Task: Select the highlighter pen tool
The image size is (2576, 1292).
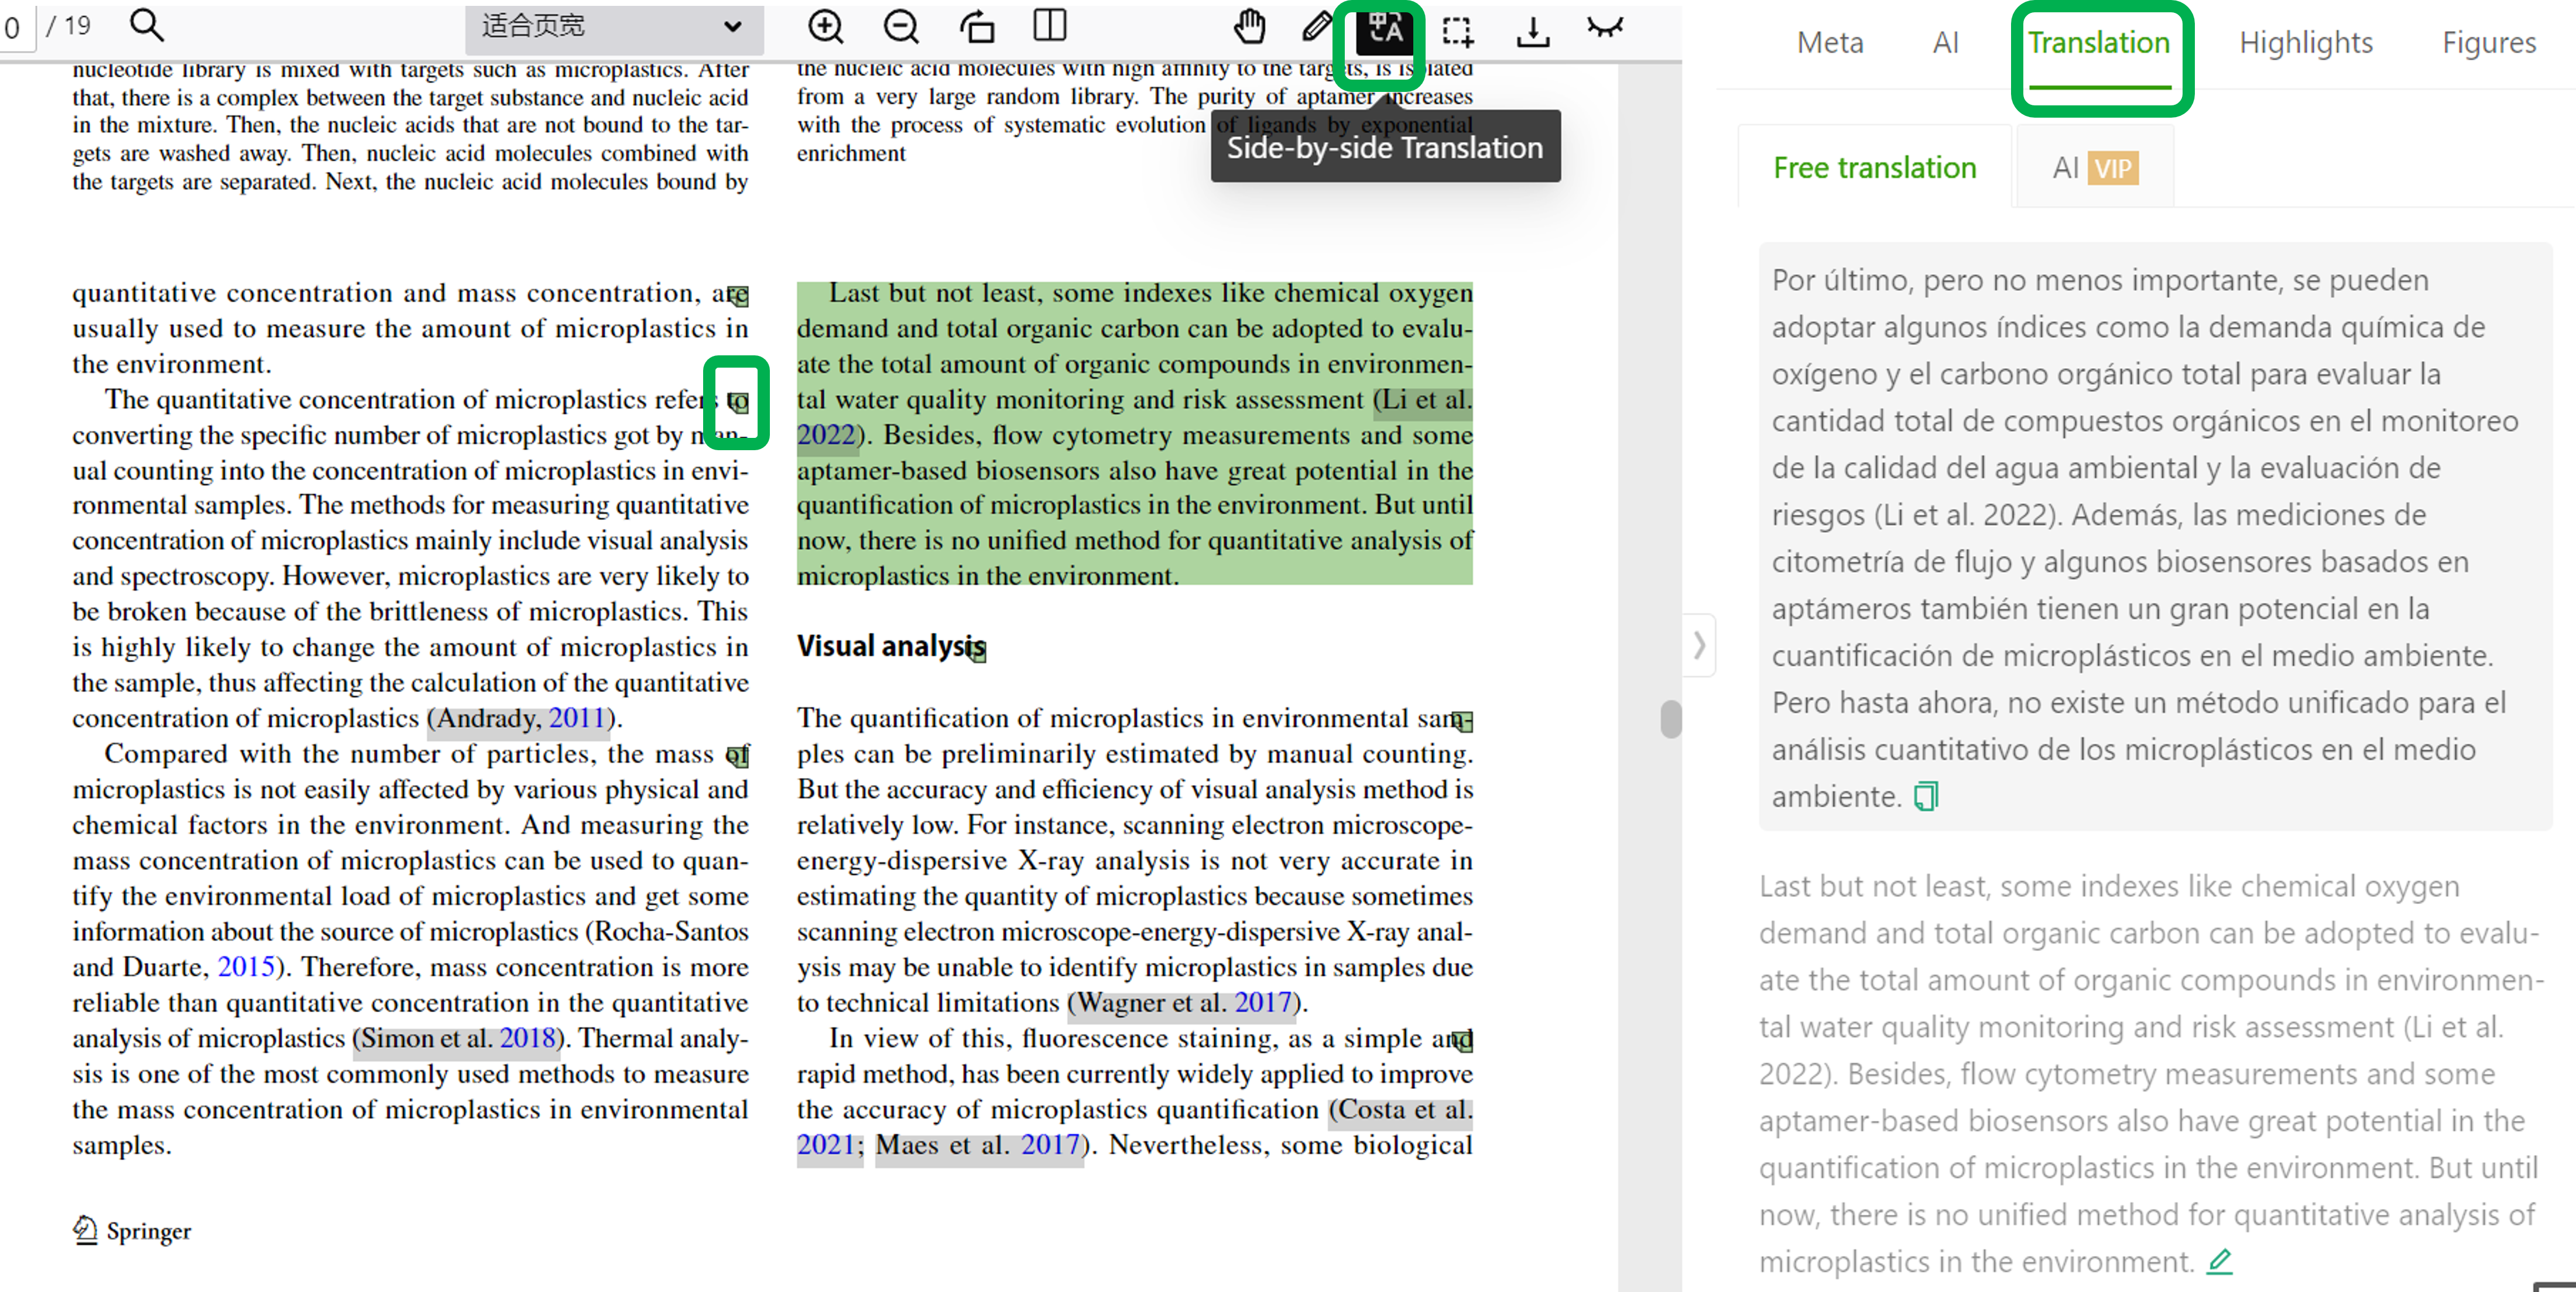Action: pos(1316,27)
